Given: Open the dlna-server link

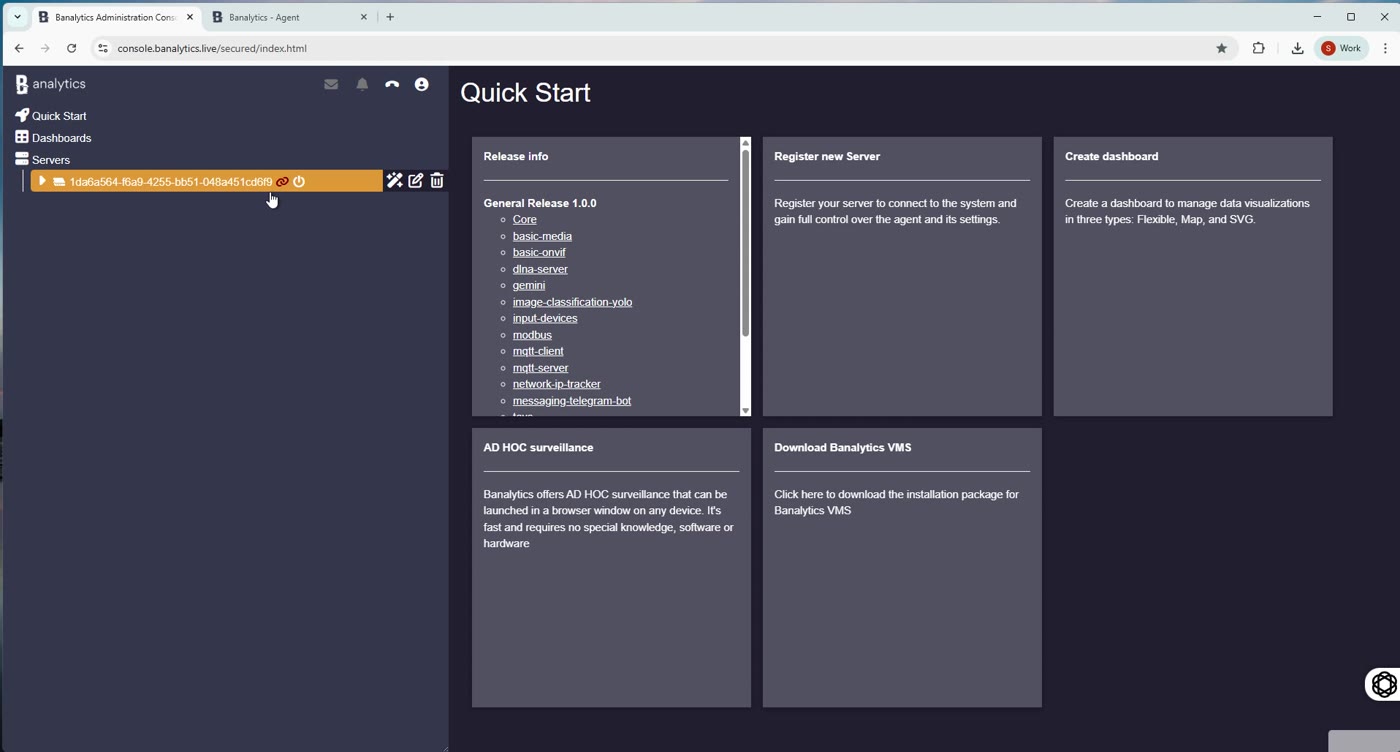Looking at the screenshot, I should coord(540,269).
